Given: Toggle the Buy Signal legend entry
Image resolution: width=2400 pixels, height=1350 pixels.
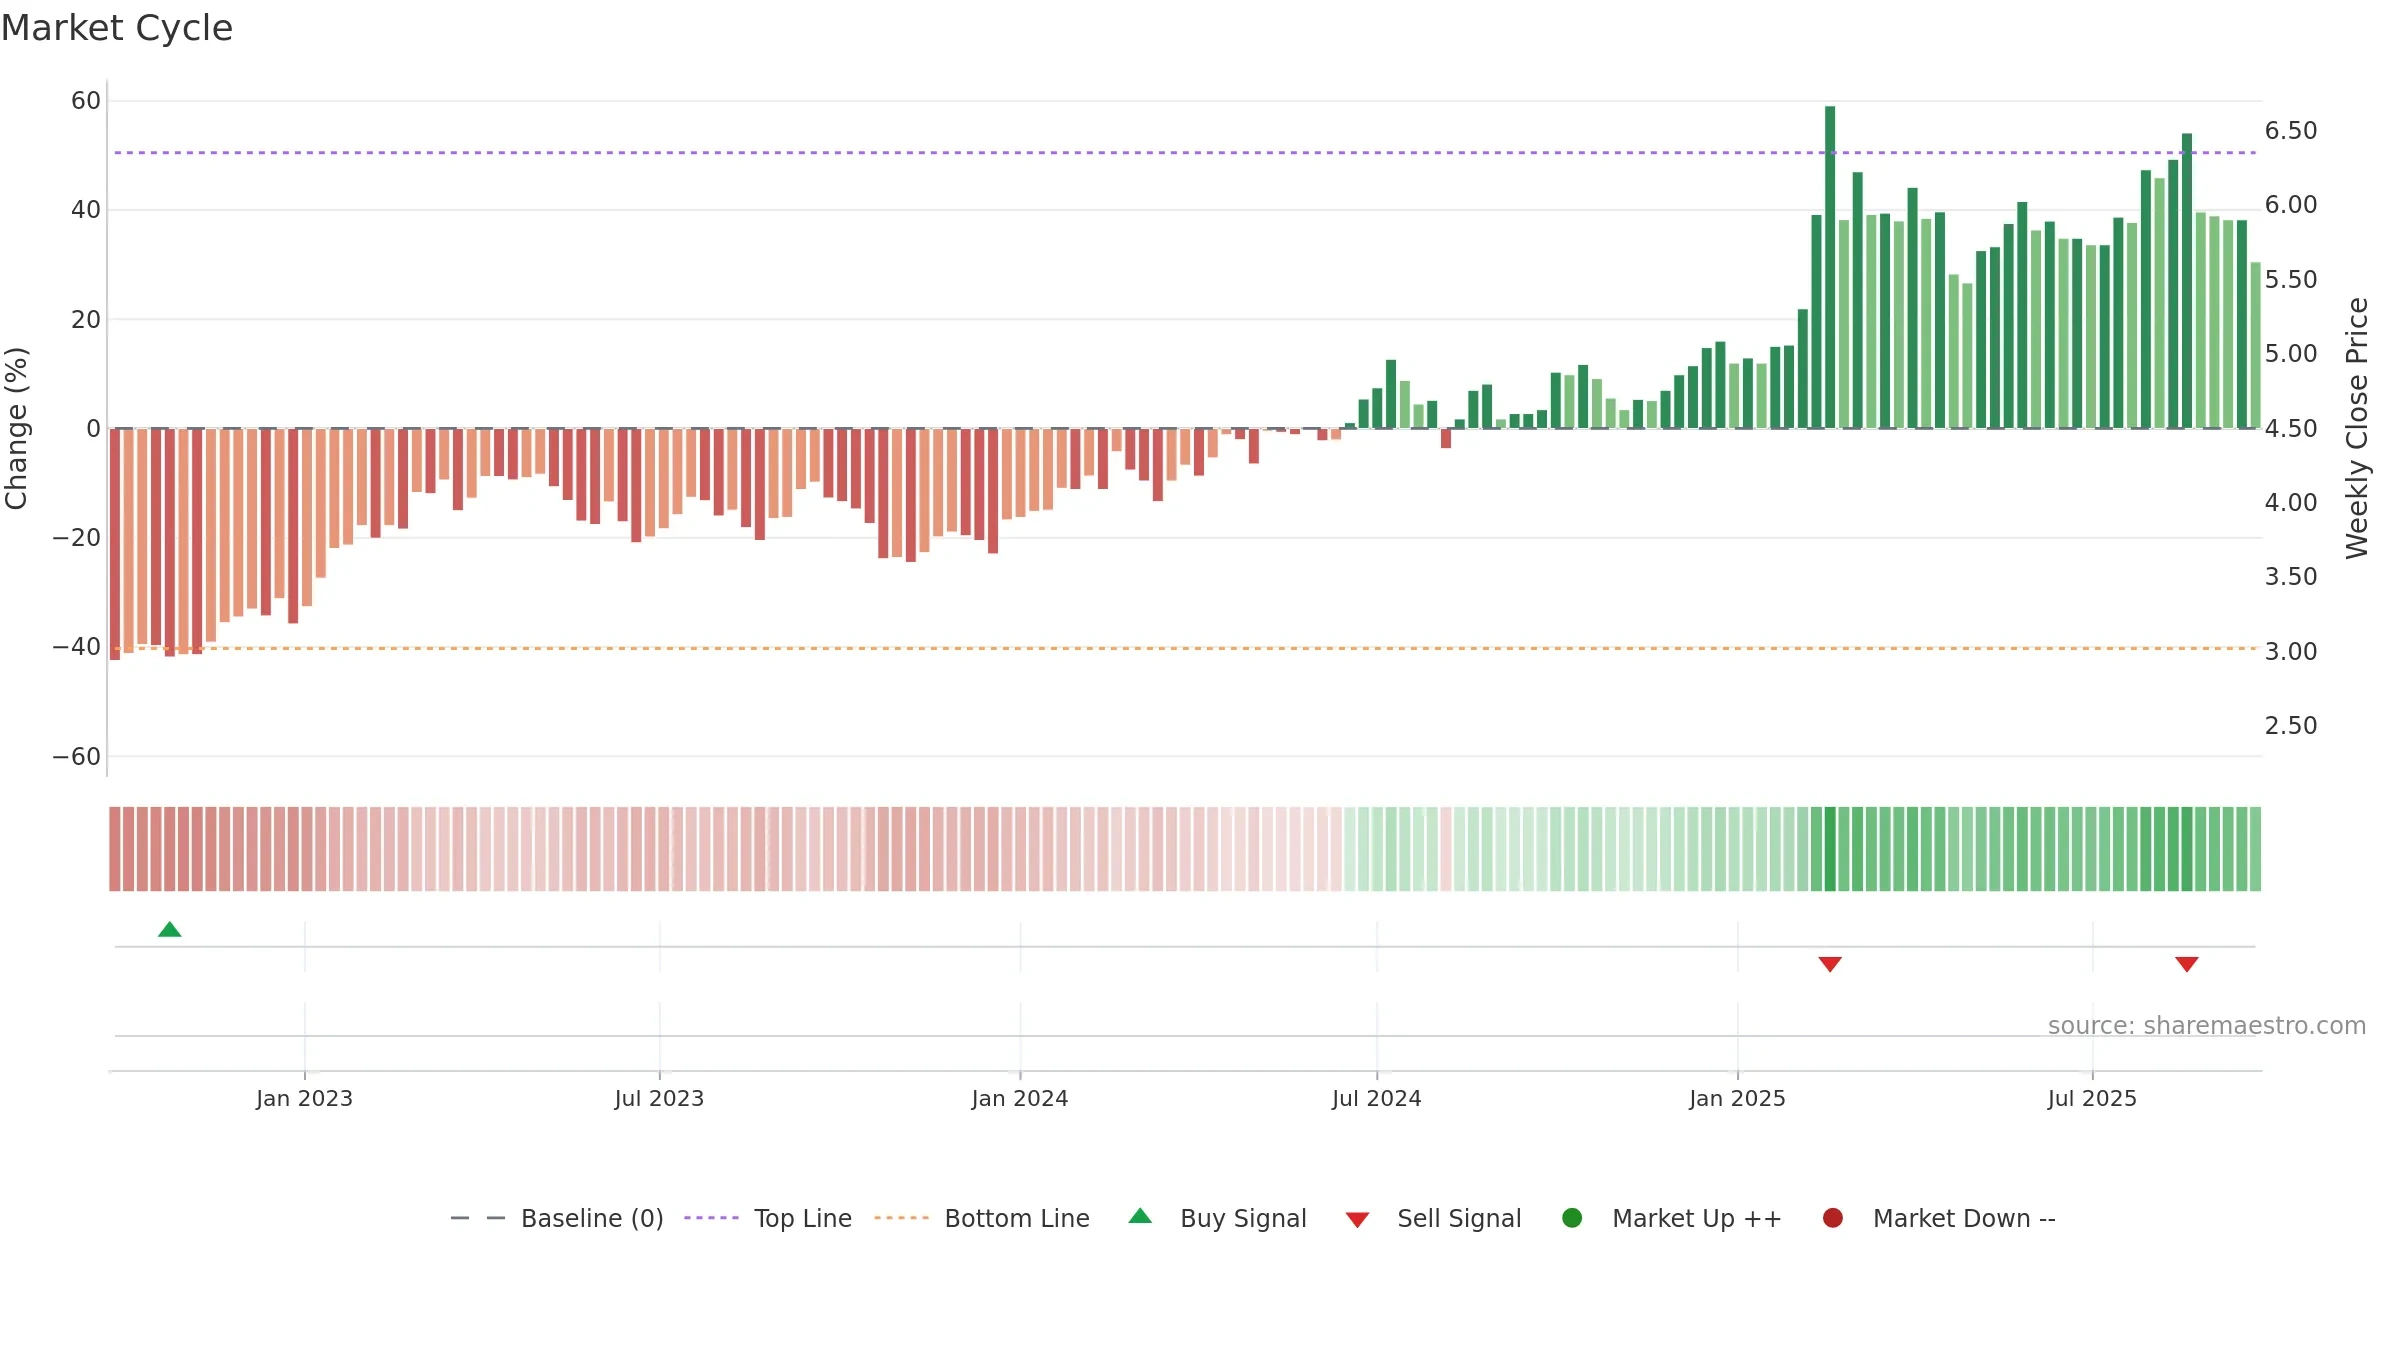Looking at the screenshot, I should click(1217, 1218).
